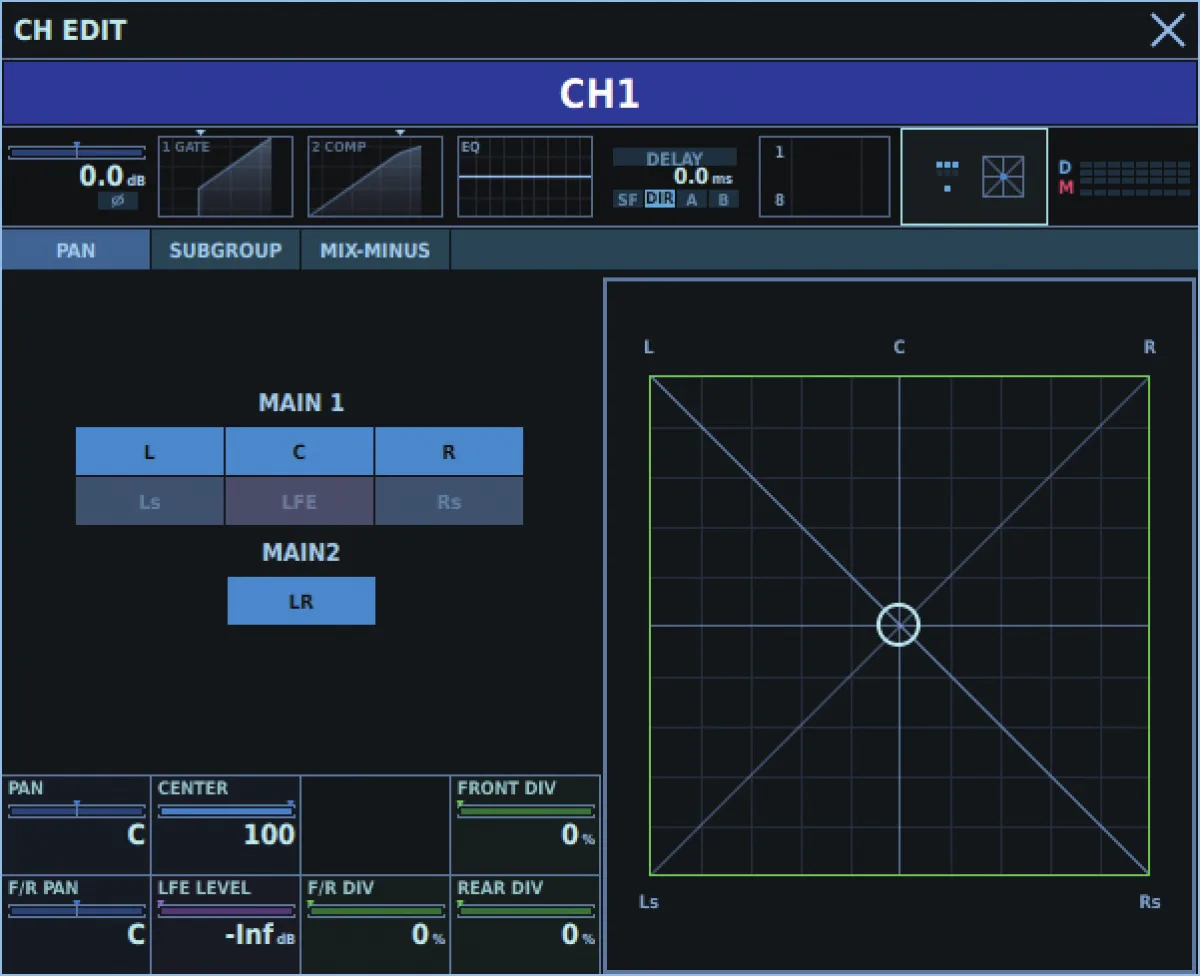The image size is (1200, 976).
Task: Enable the Rs surround assignment
Action: [x=449, y=501]
